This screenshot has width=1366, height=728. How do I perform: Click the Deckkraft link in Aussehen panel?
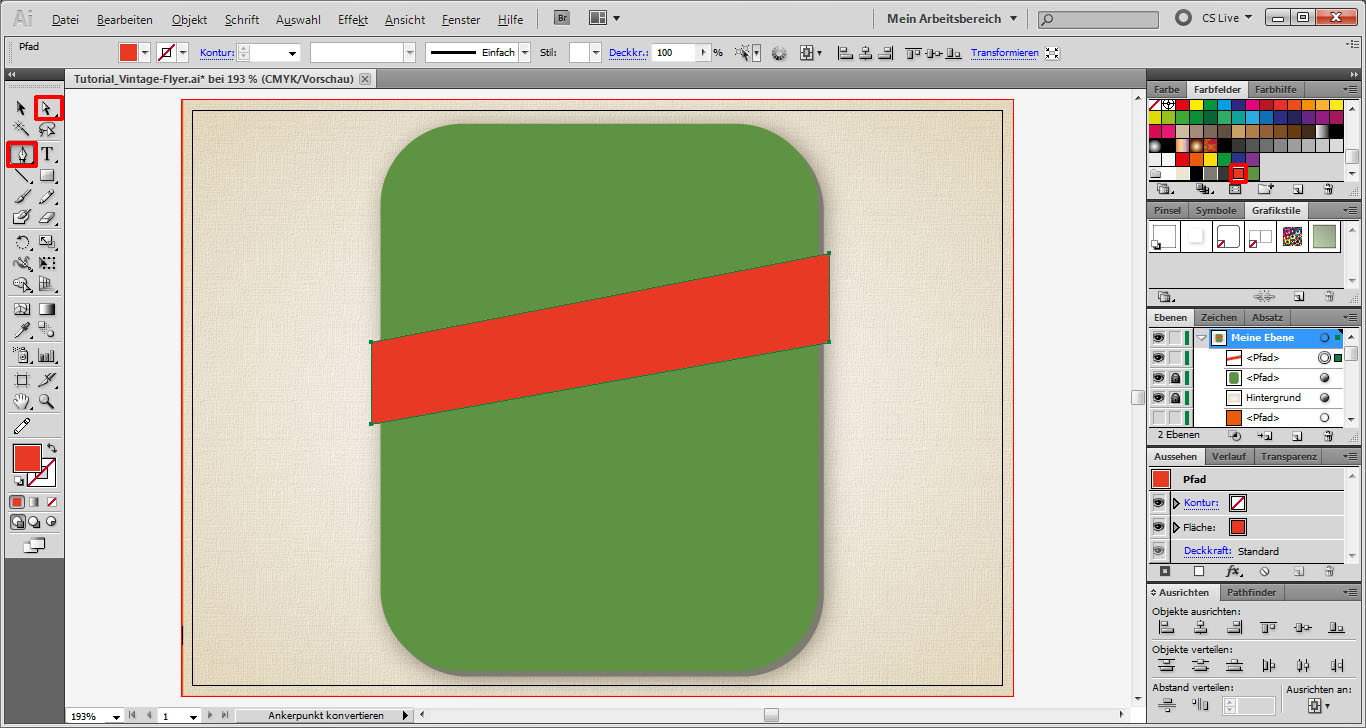[x=1207, y=551]
